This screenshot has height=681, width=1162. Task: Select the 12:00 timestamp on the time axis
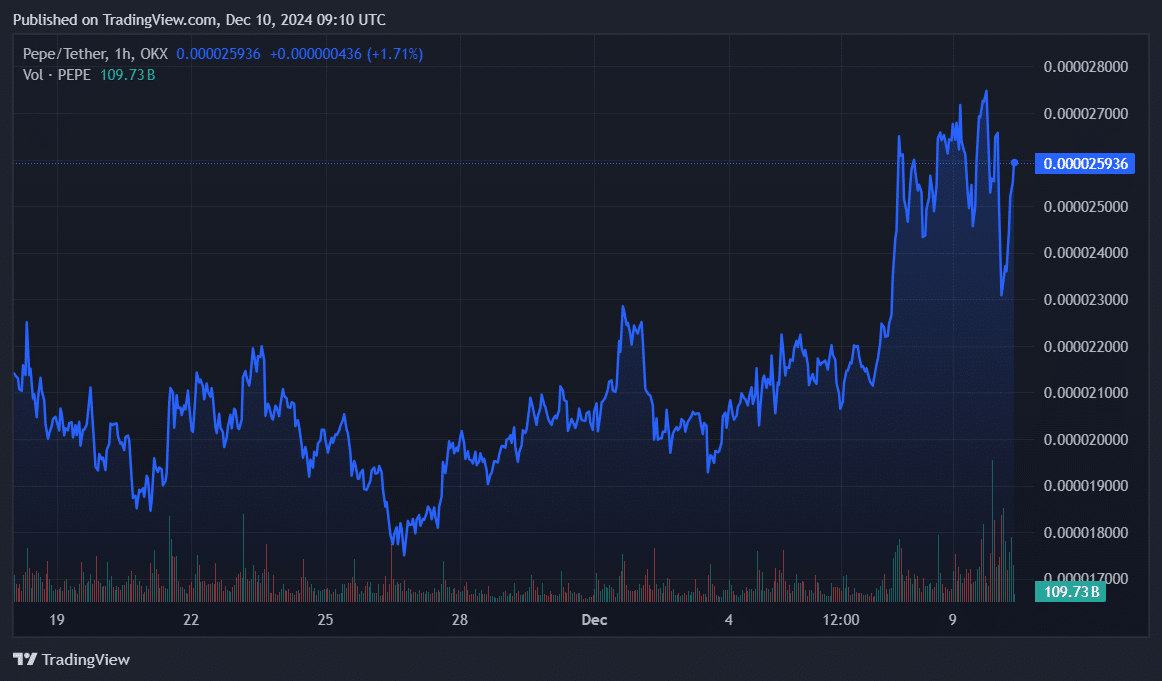point(841,620)
